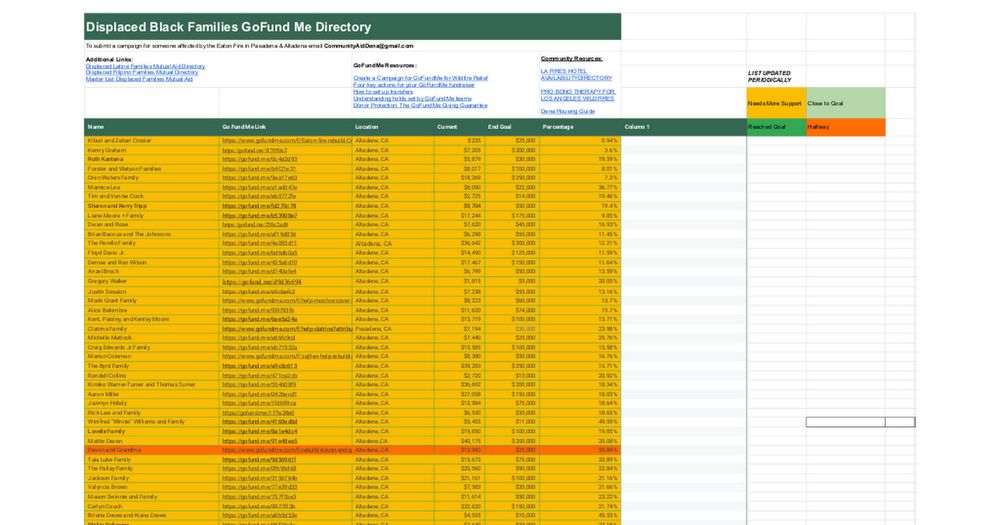Screen dimensions: 1000x525
Task: Select the Halfway legend swatch
Action: click(846, 127)
